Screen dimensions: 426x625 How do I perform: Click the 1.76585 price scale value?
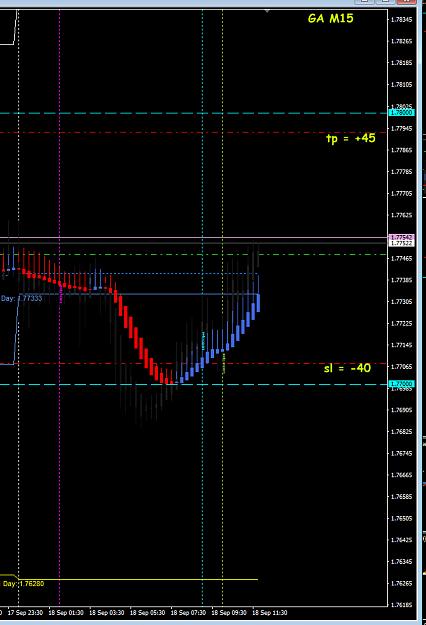pyautogui.click(x=402, y=497)
